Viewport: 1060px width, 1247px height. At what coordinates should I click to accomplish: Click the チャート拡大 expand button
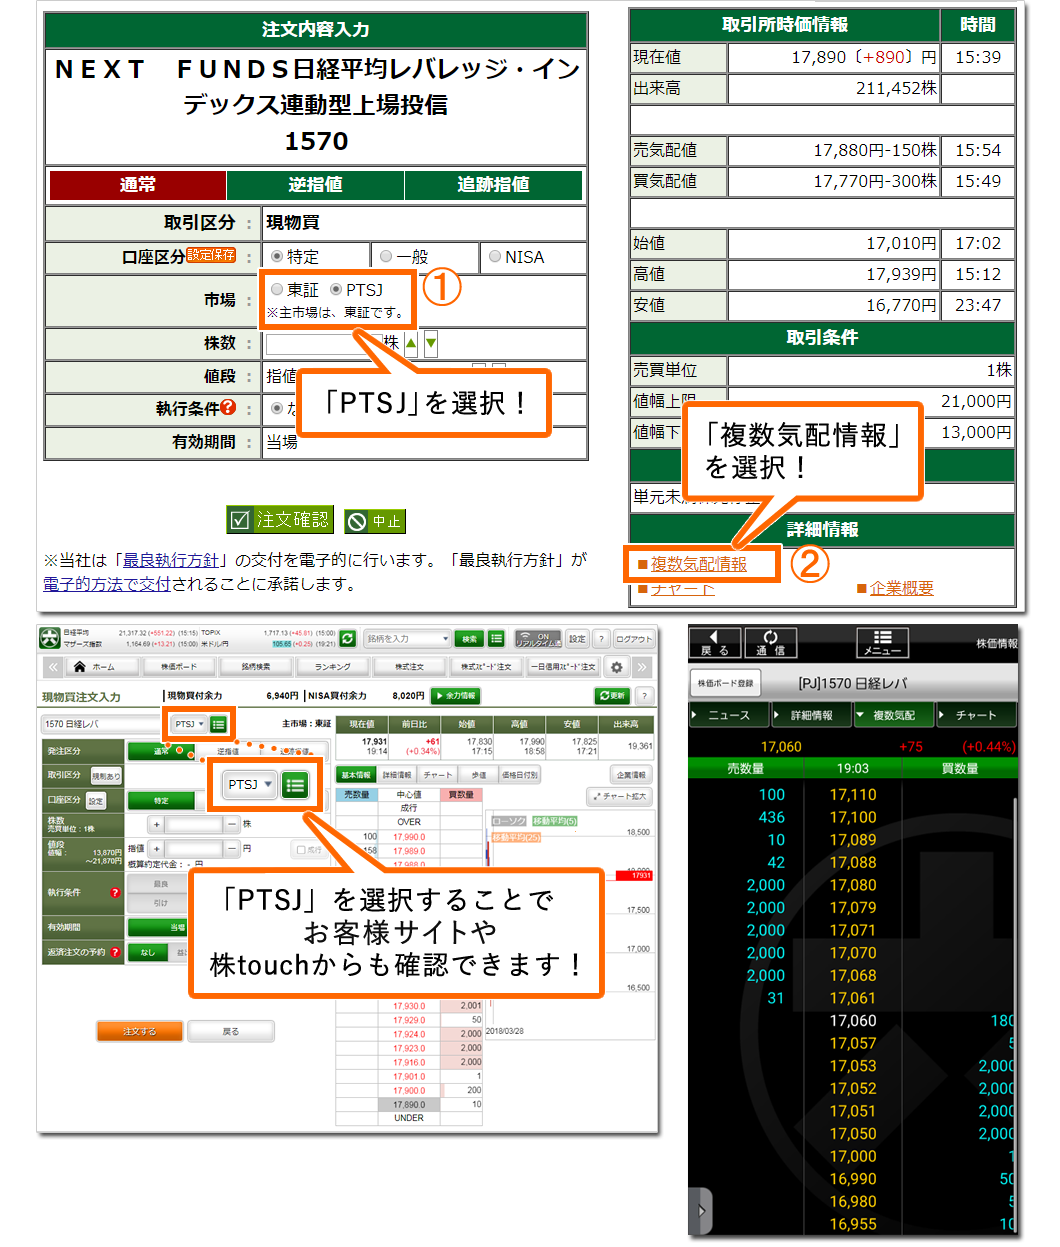point(620,796)
